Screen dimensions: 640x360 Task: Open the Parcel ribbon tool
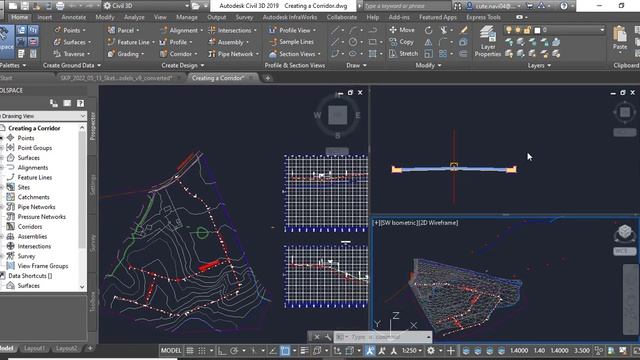pyautogui.click(x=123, y=30)
